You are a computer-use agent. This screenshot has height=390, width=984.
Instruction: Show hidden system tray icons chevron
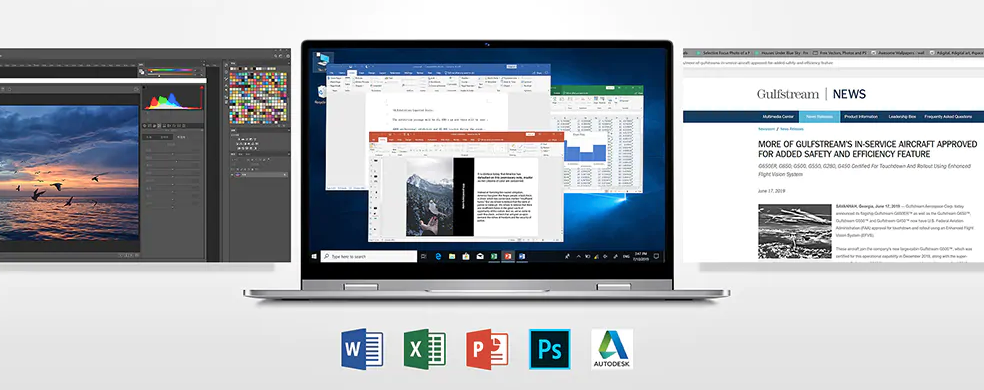click(579, 256)
